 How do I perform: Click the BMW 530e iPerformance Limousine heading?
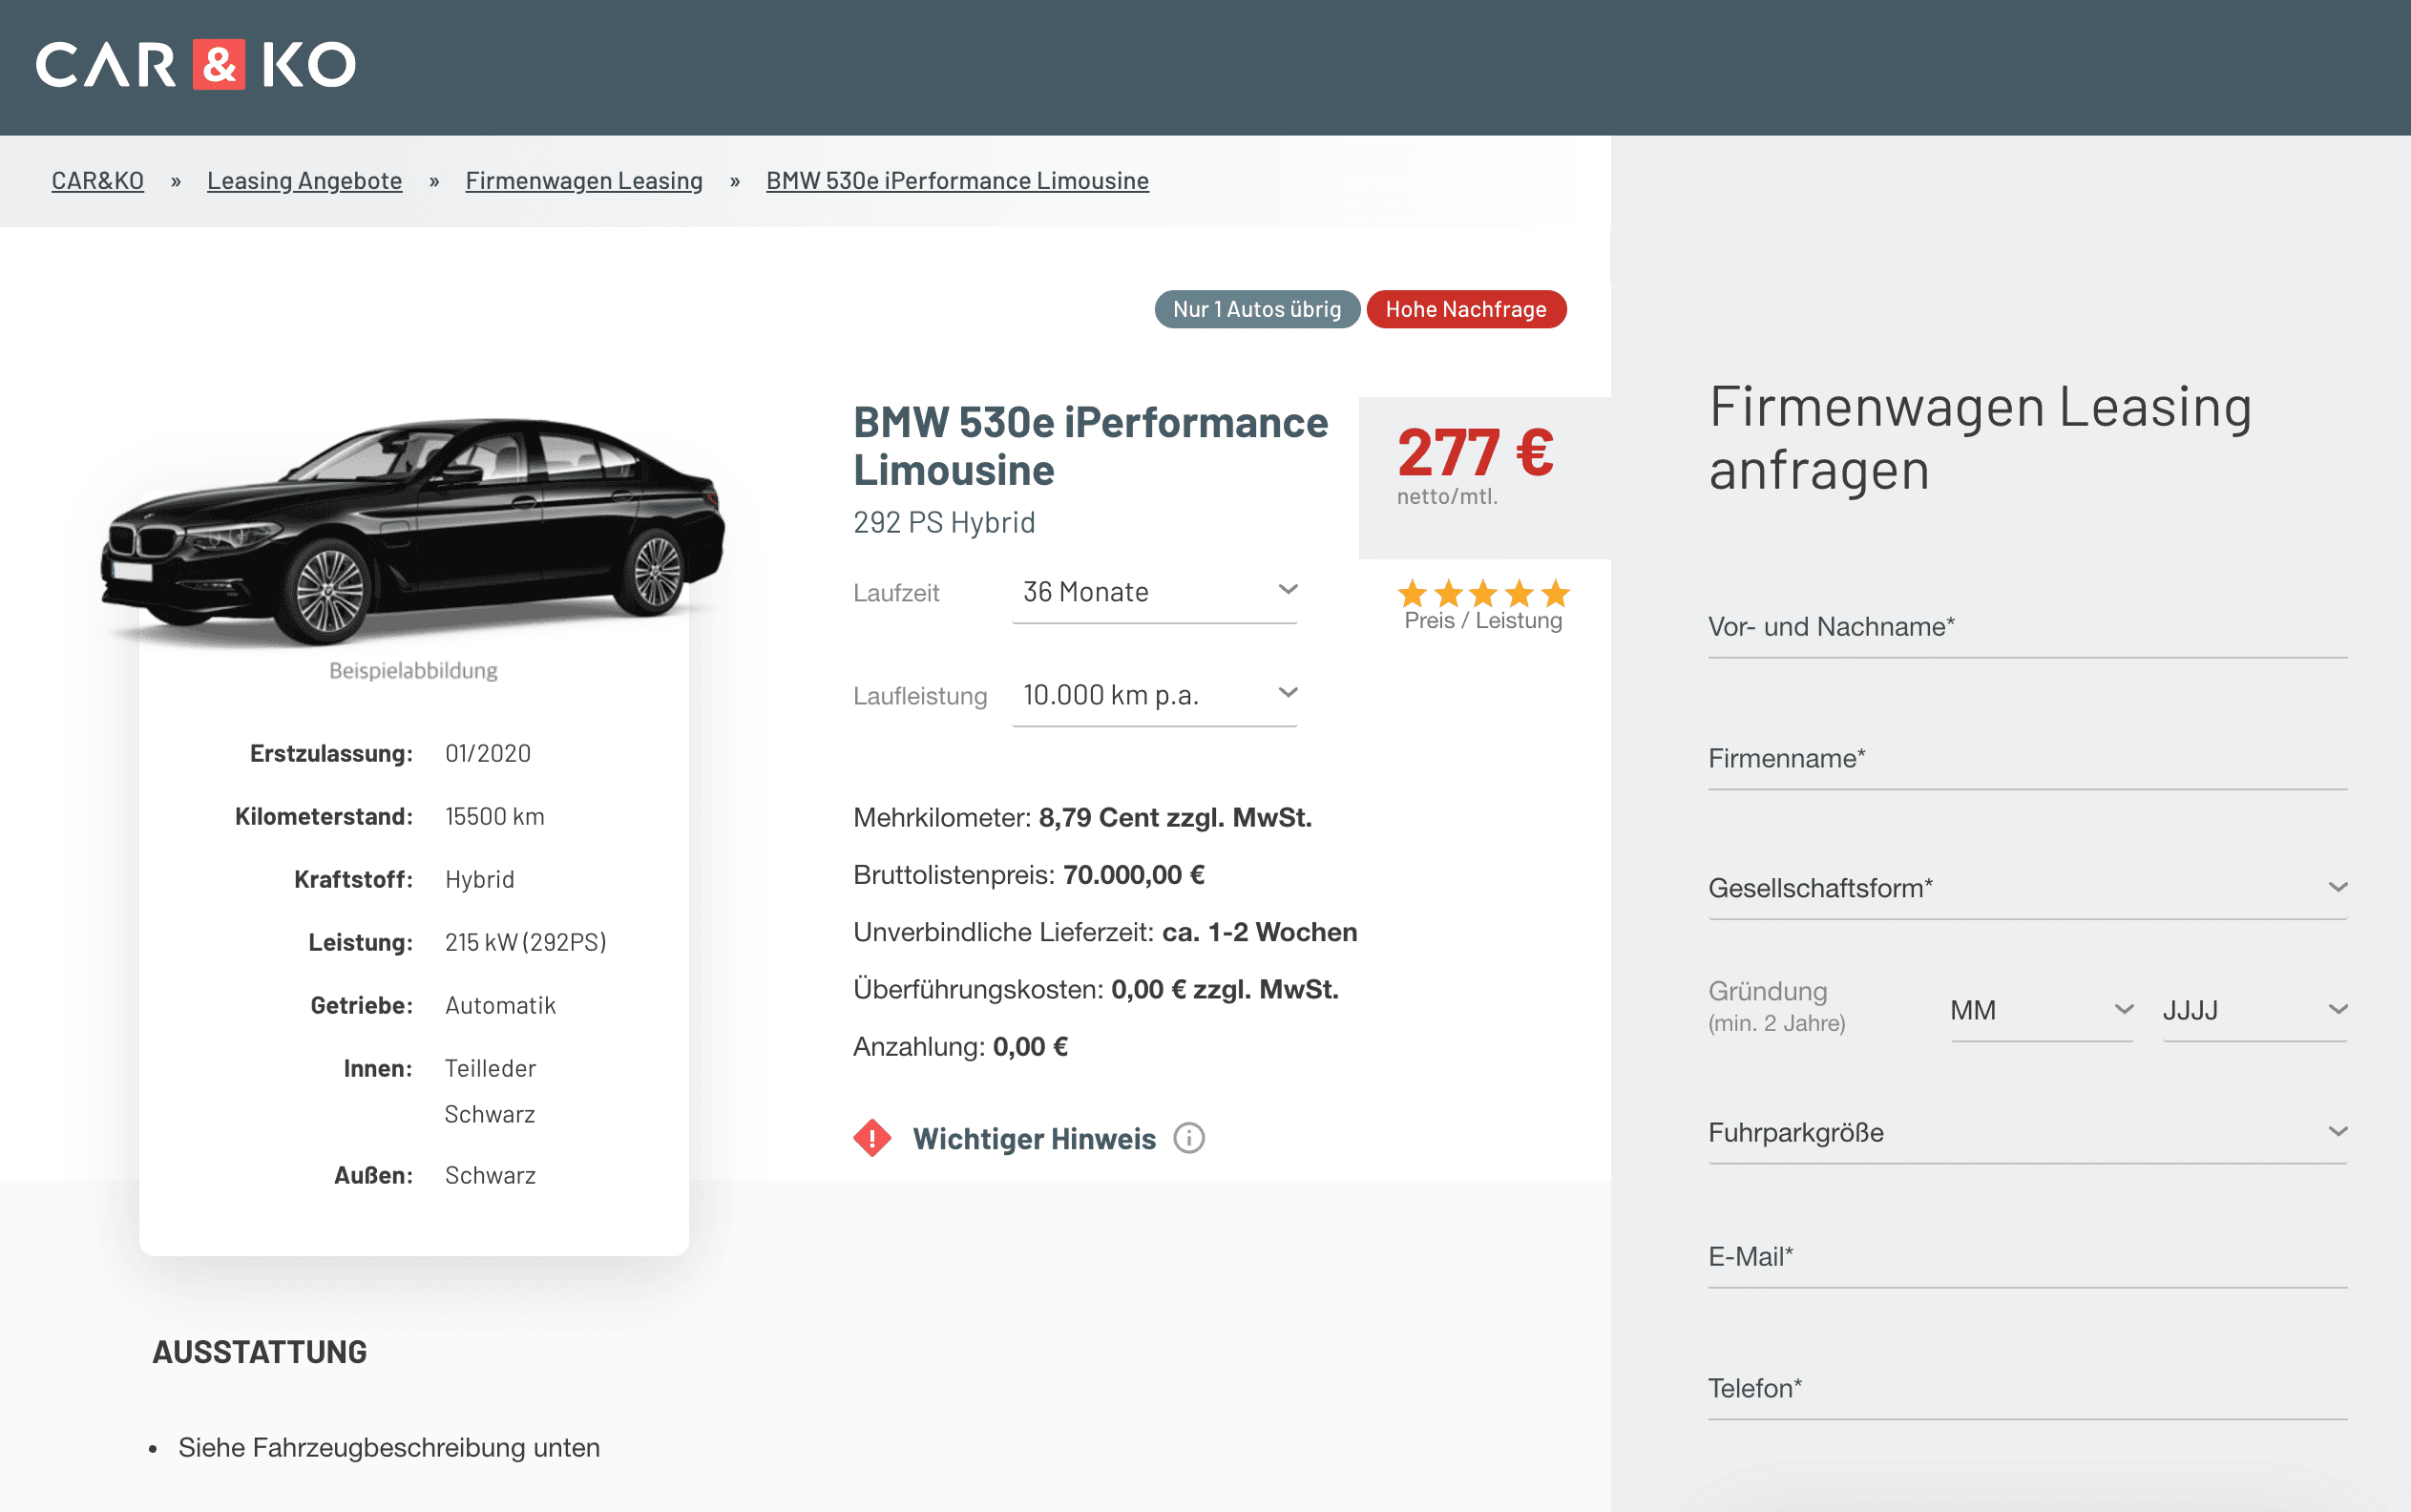1090,446
